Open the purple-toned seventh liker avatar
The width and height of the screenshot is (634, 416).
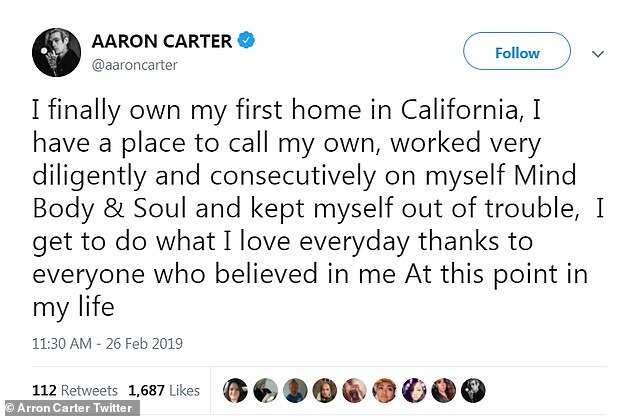(x=414, y=391)
